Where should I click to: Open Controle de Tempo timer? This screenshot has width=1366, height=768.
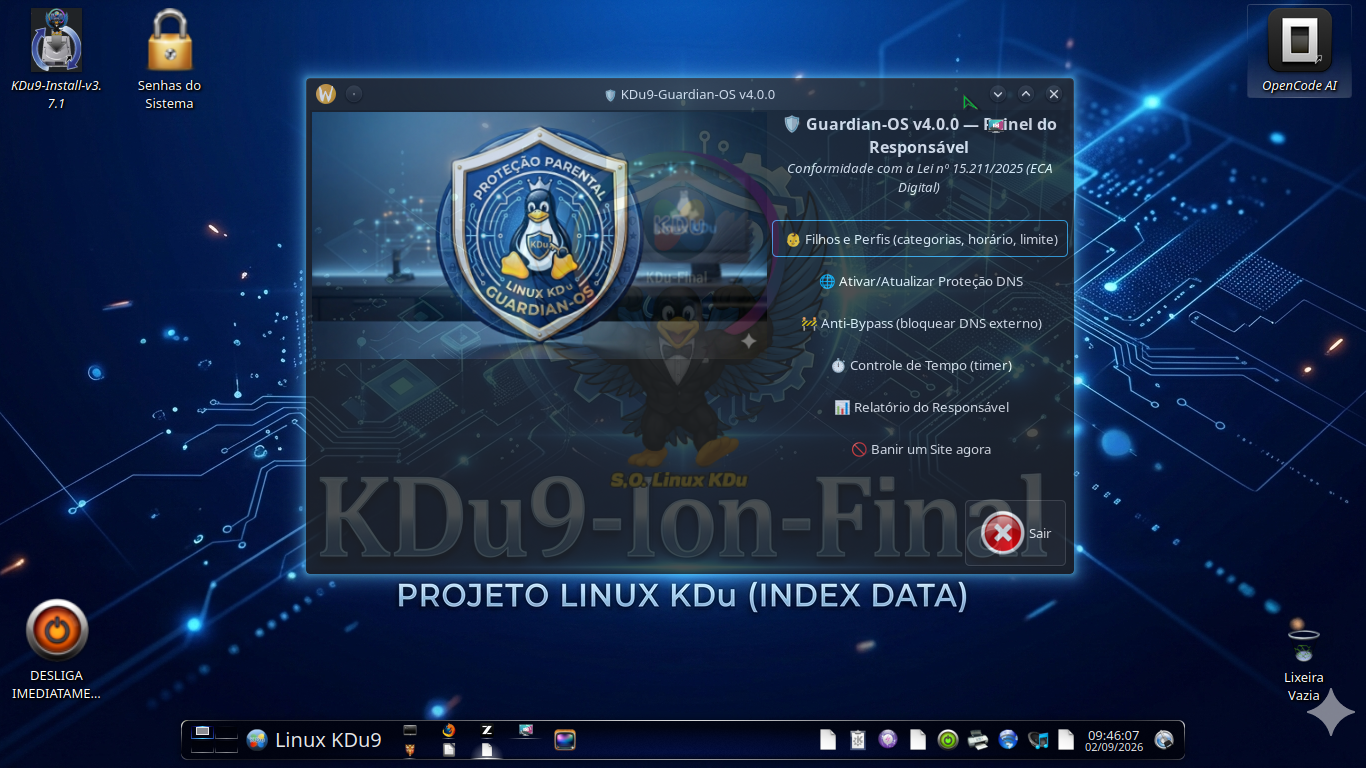click(920, 365)
